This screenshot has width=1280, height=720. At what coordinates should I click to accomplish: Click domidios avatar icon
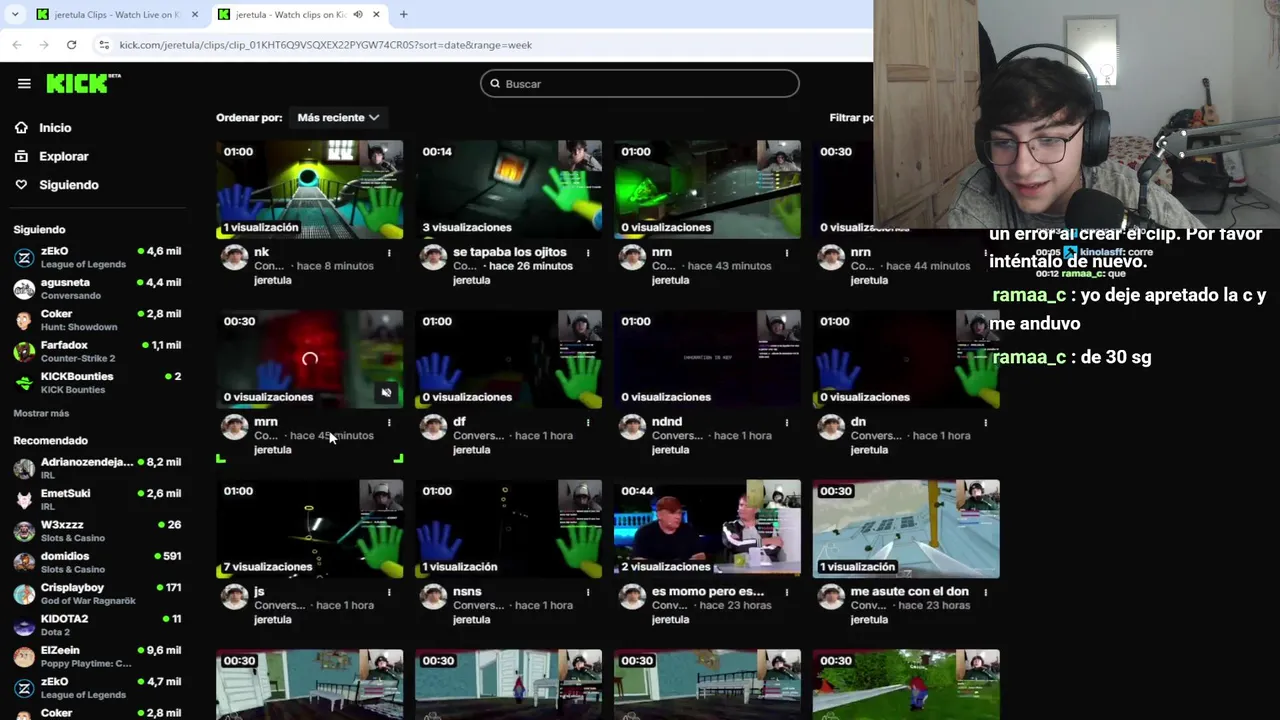pos(24,562)
